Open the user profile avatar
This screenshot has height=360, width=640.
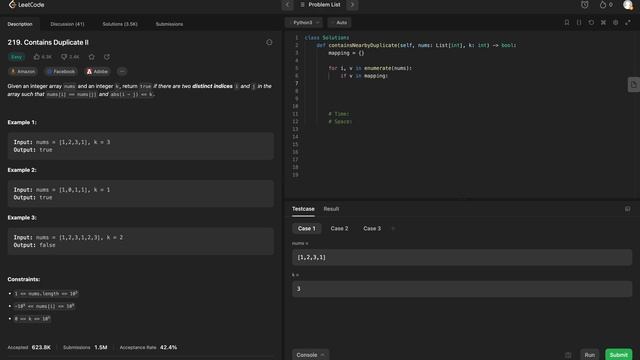point(628,5)
